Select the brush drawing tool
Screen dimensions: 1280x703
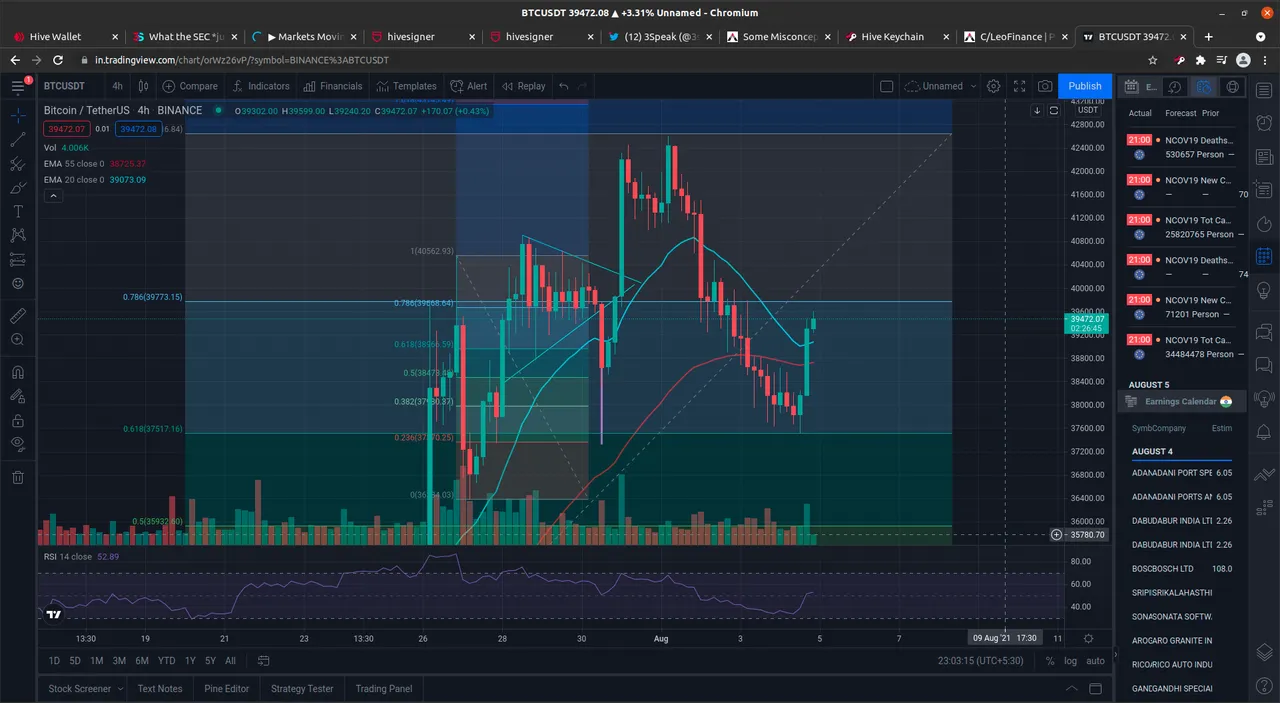pyautogui.click(x=17, y=188)
